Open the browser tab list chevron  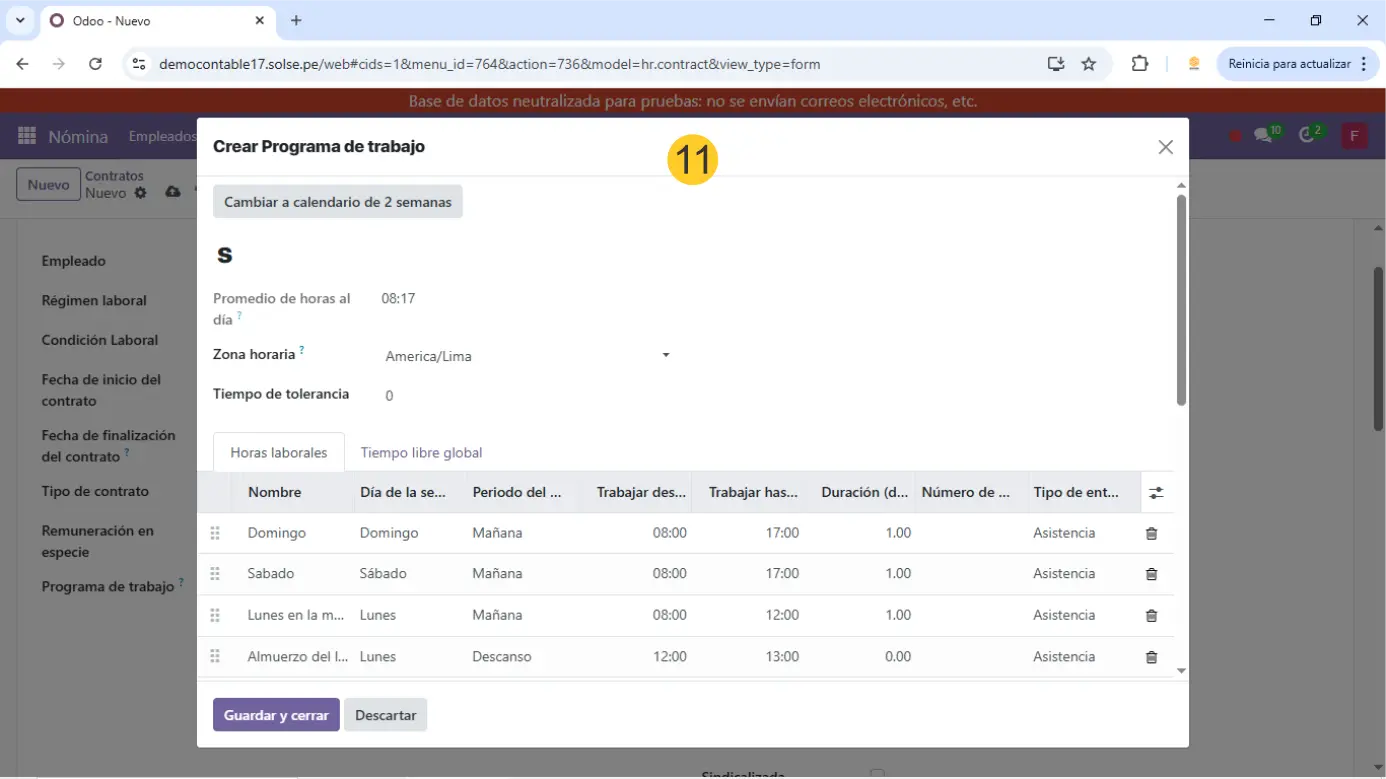19,20
